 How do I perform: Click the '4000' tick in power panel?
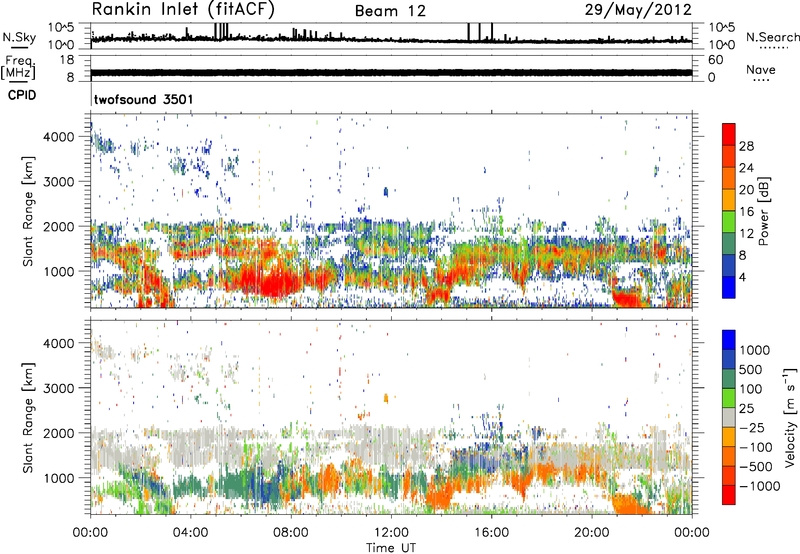click(x=59, y=137)
